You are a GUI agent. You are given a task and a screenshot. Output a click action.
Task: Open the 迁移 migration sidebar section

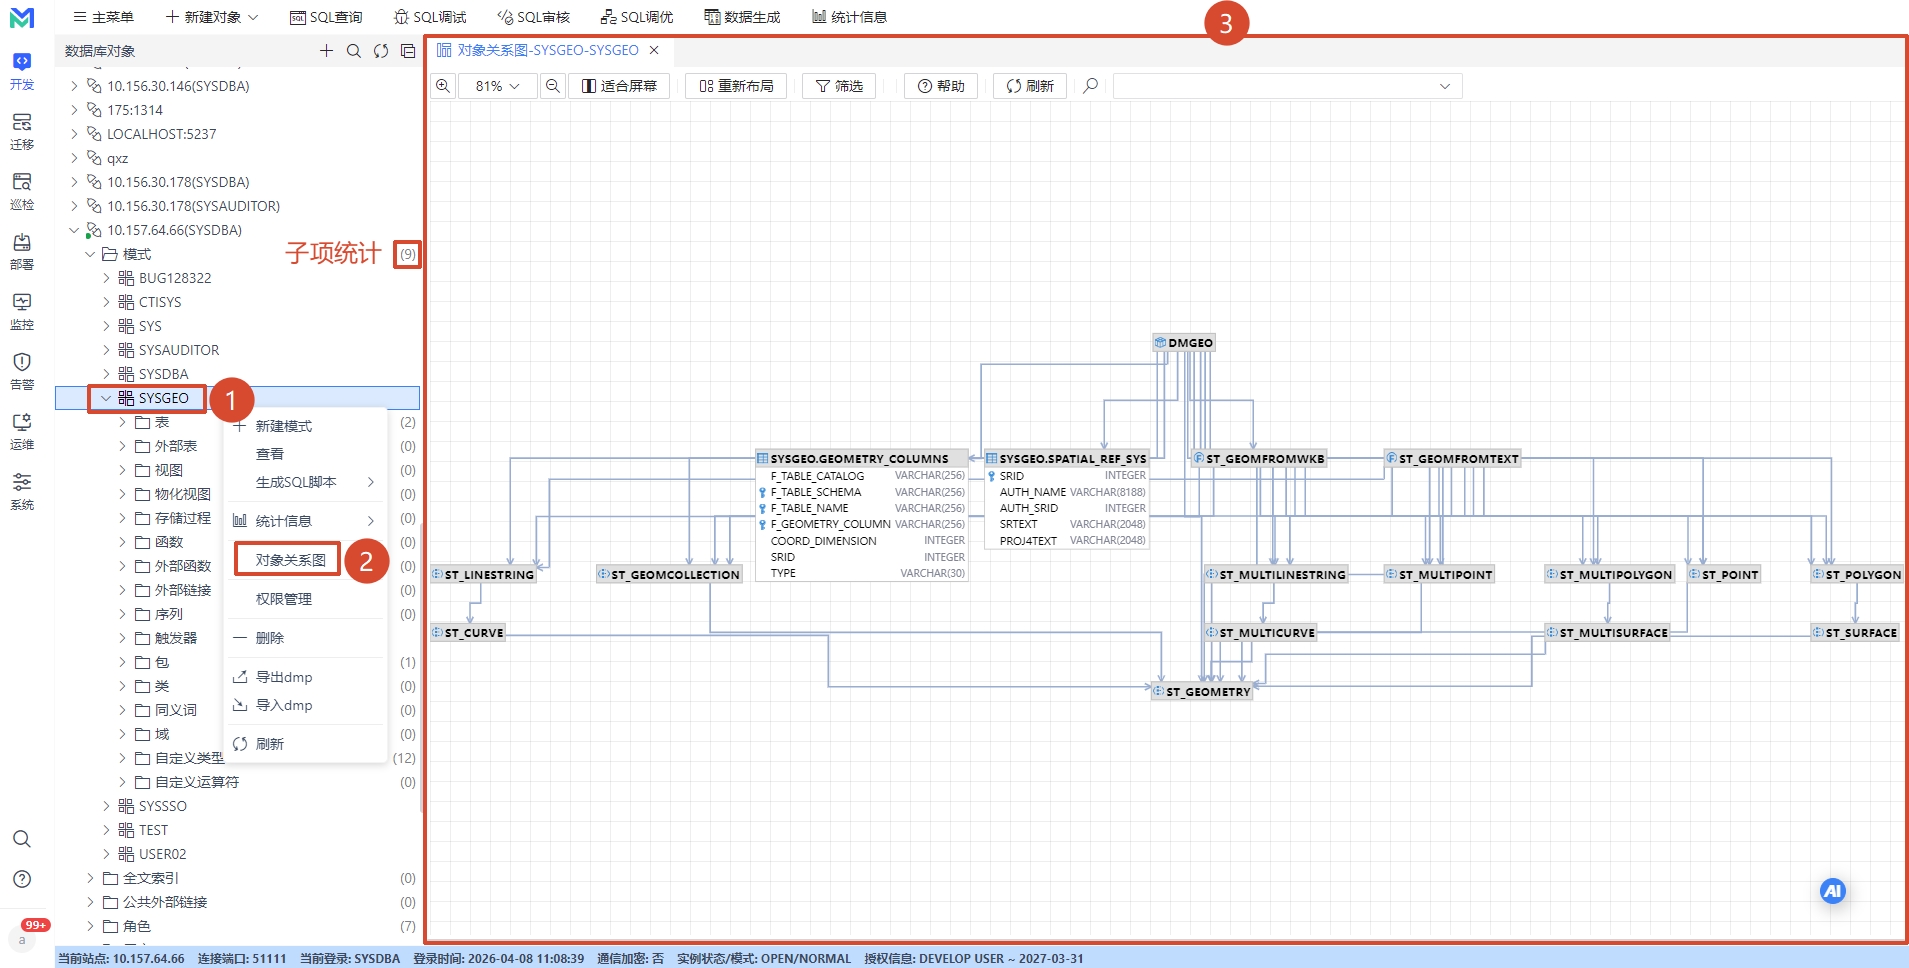click(x=22, y=132)
